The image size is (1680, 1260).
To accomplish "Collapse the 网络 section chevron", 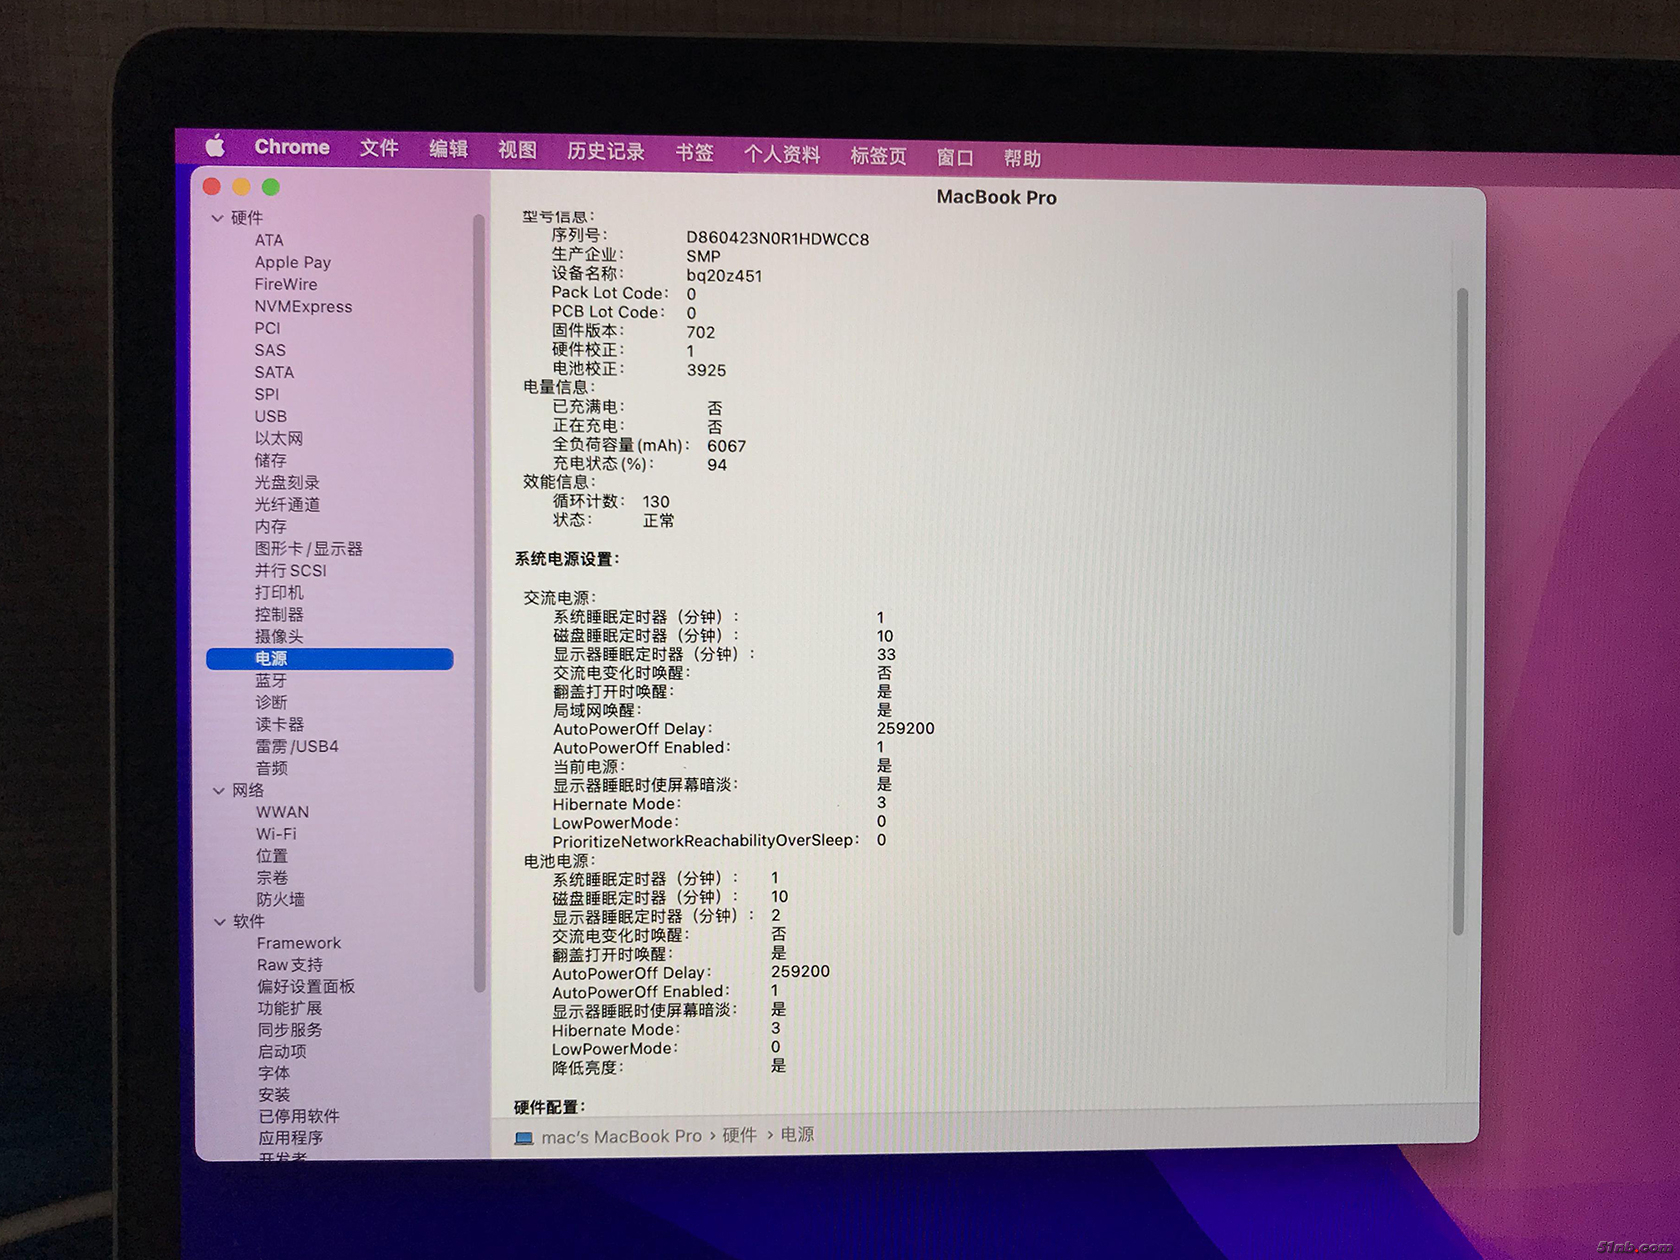I will coord(219,790).
